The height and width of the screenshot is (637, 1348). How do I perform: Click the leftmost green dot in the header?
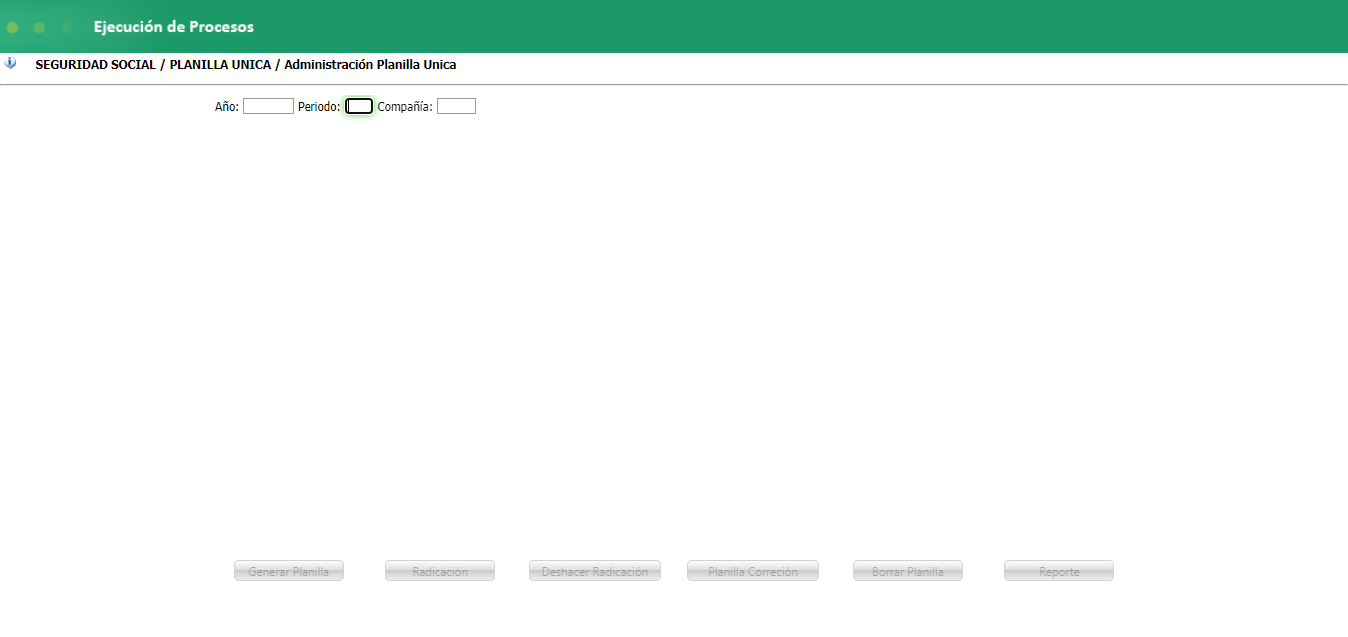click(x=12, y=28)
